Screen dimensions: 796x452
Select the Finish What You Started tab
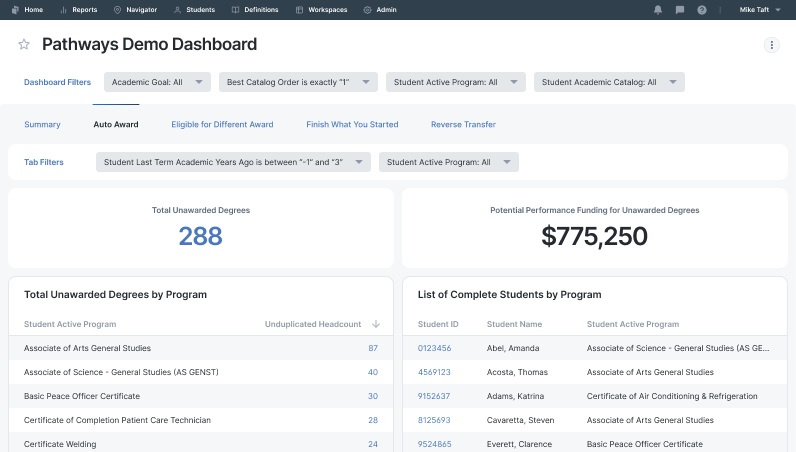pos(352,125)
